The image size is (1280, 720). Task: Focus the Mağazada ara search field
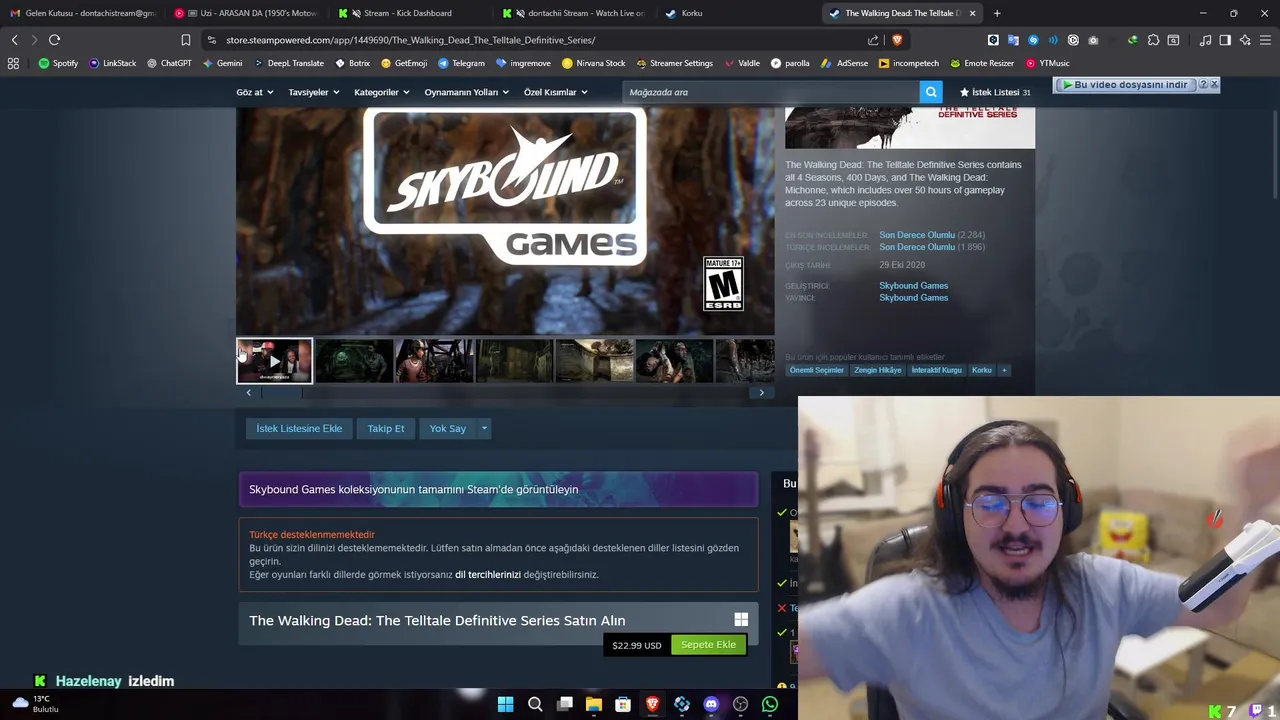pyautogui.click(x=771, y=92)
